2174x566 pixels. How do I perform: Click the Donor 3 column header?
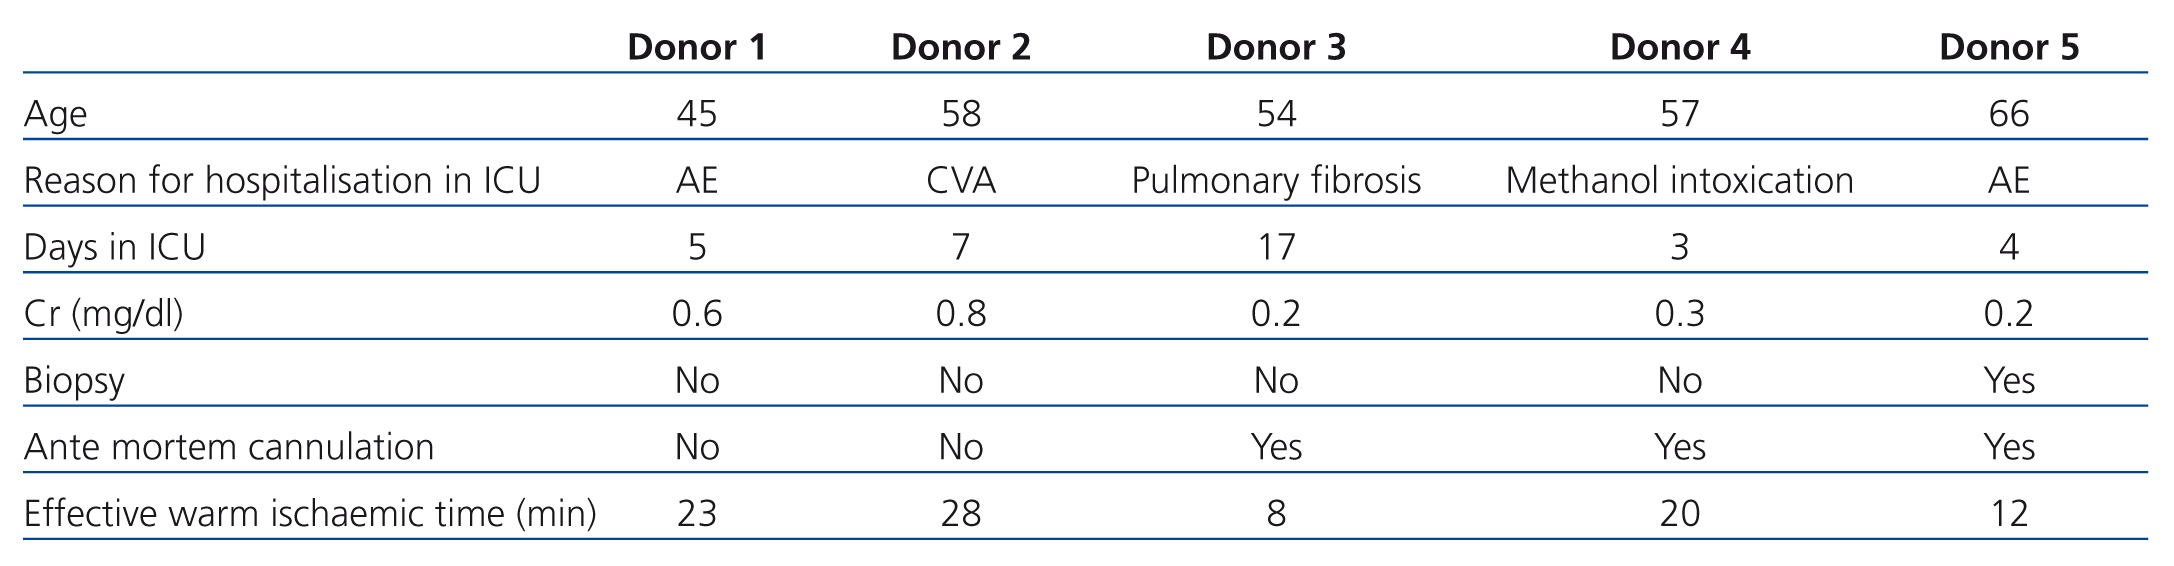coord(1276,47)
